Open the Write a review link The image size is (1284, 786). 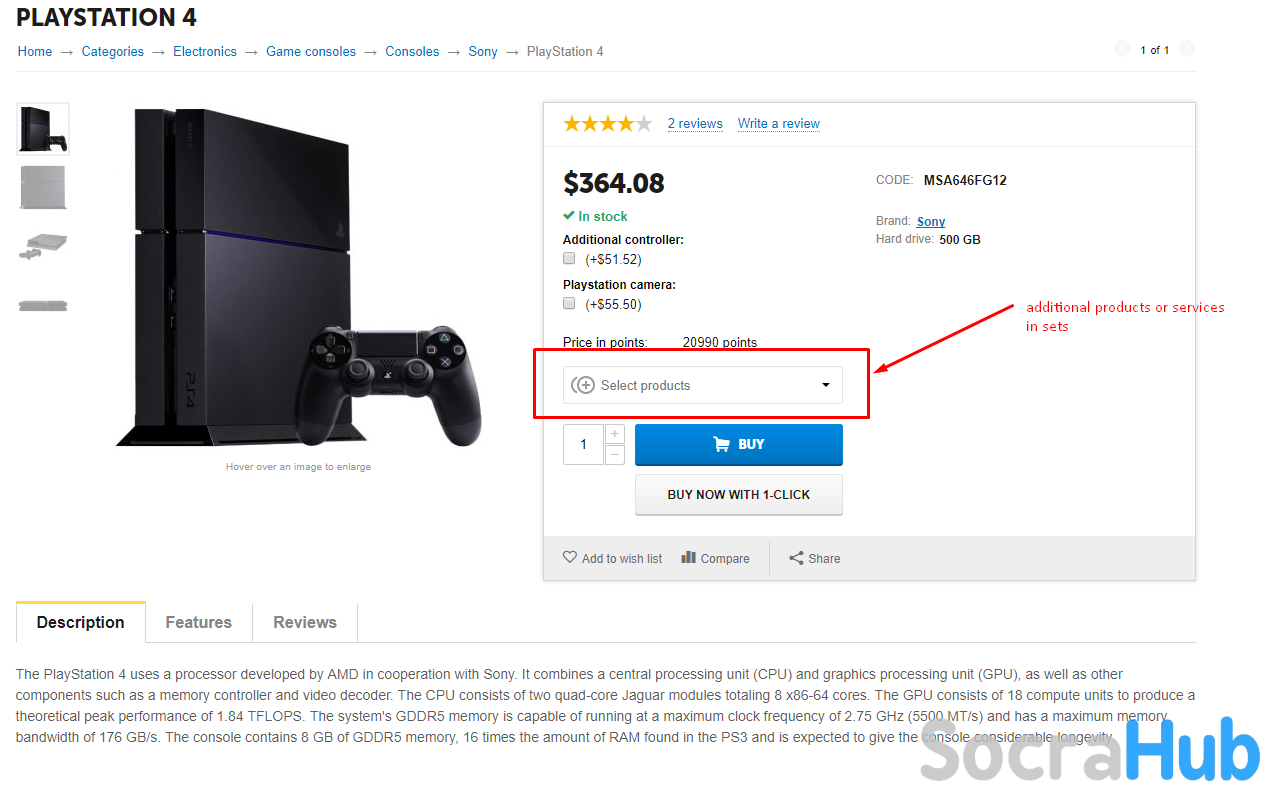coord(779,123)
